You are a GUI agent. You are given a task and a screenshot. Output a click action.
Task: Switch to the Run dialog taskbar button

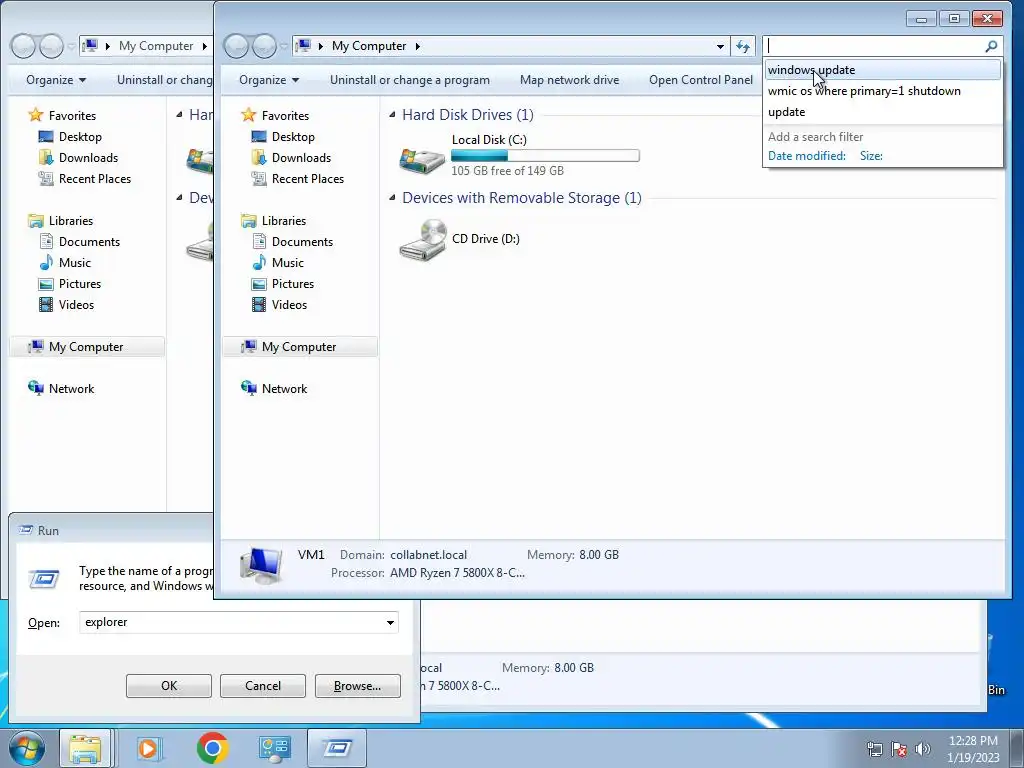(337, 748)
